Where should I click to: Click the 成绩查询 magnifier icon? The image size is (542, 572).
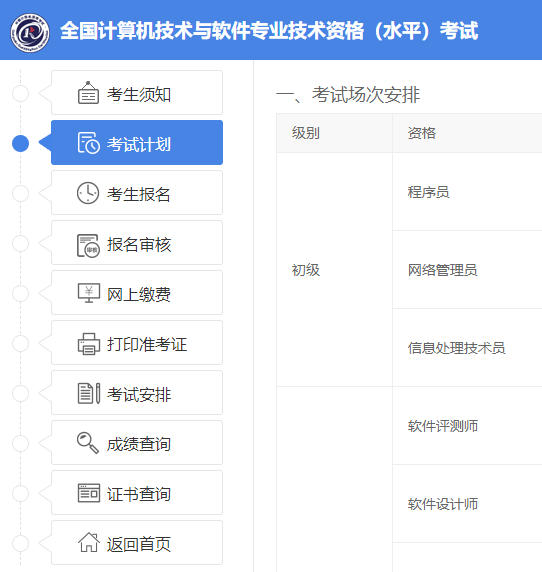coord(88,443)
